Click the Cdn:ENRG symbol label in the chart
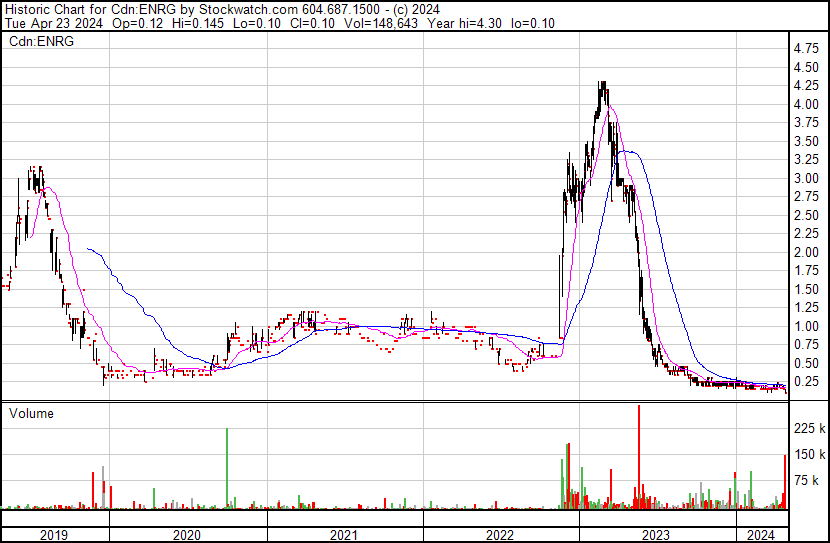The image size is (830, 543). coord(35,41)
